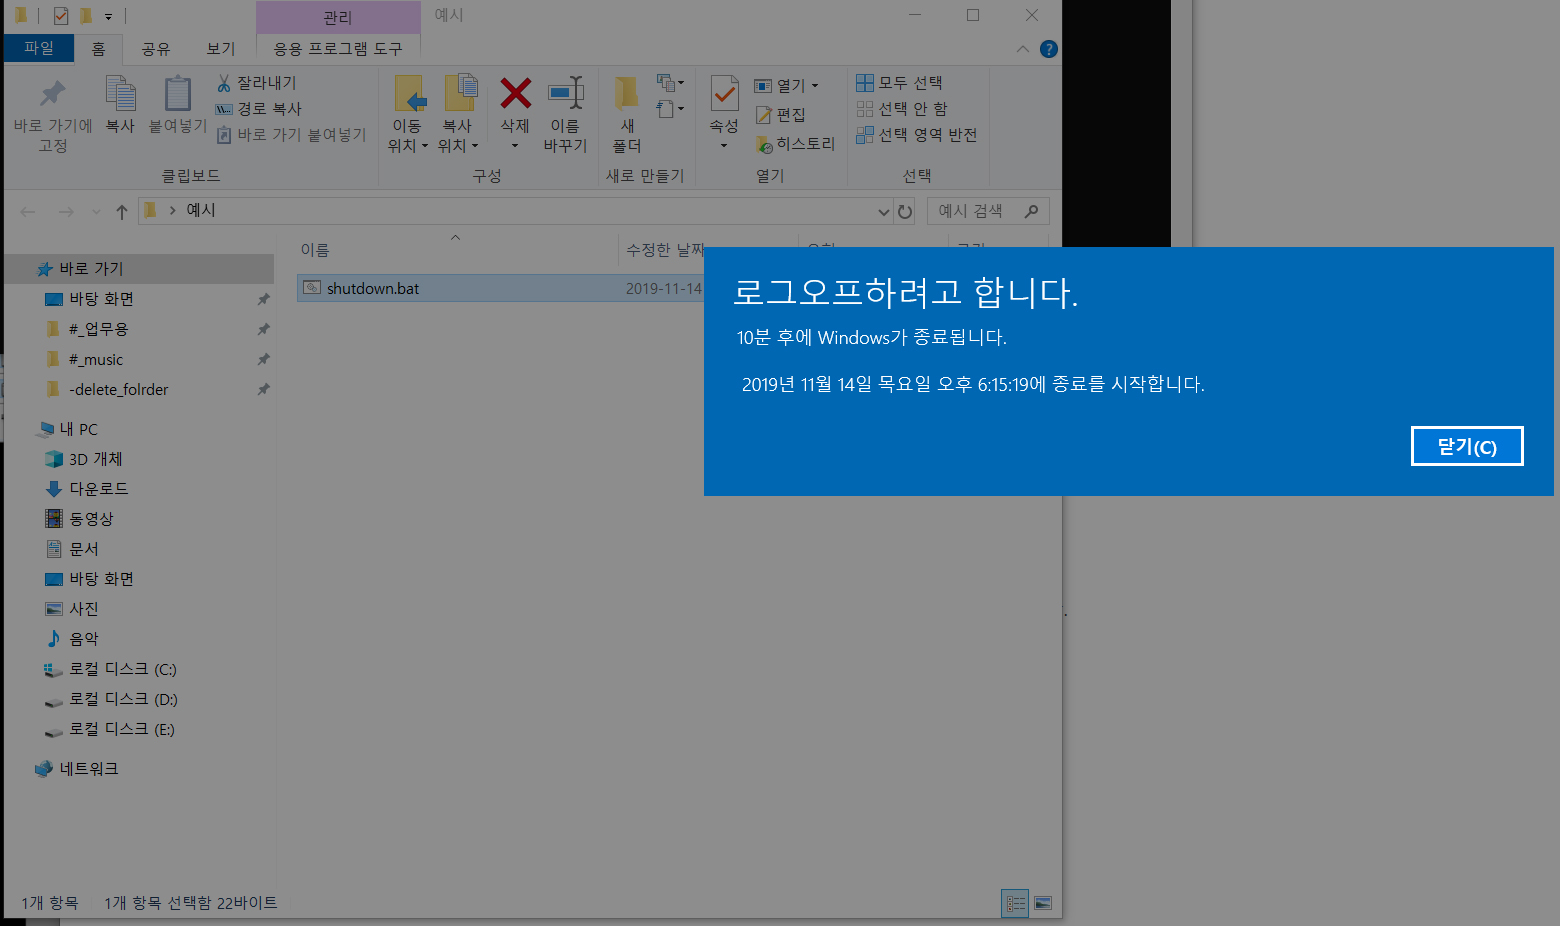Image resolution: width=1560 pixels, height=926 pixels.
Task: Click 바로 가기 붙여넣기
Action: tap(291, 134)
